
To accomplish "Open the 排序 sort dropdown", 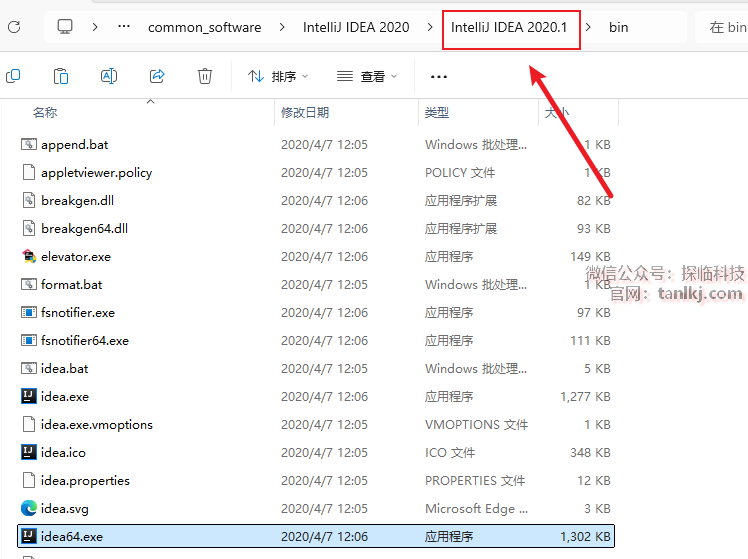I will click(278, 76).
